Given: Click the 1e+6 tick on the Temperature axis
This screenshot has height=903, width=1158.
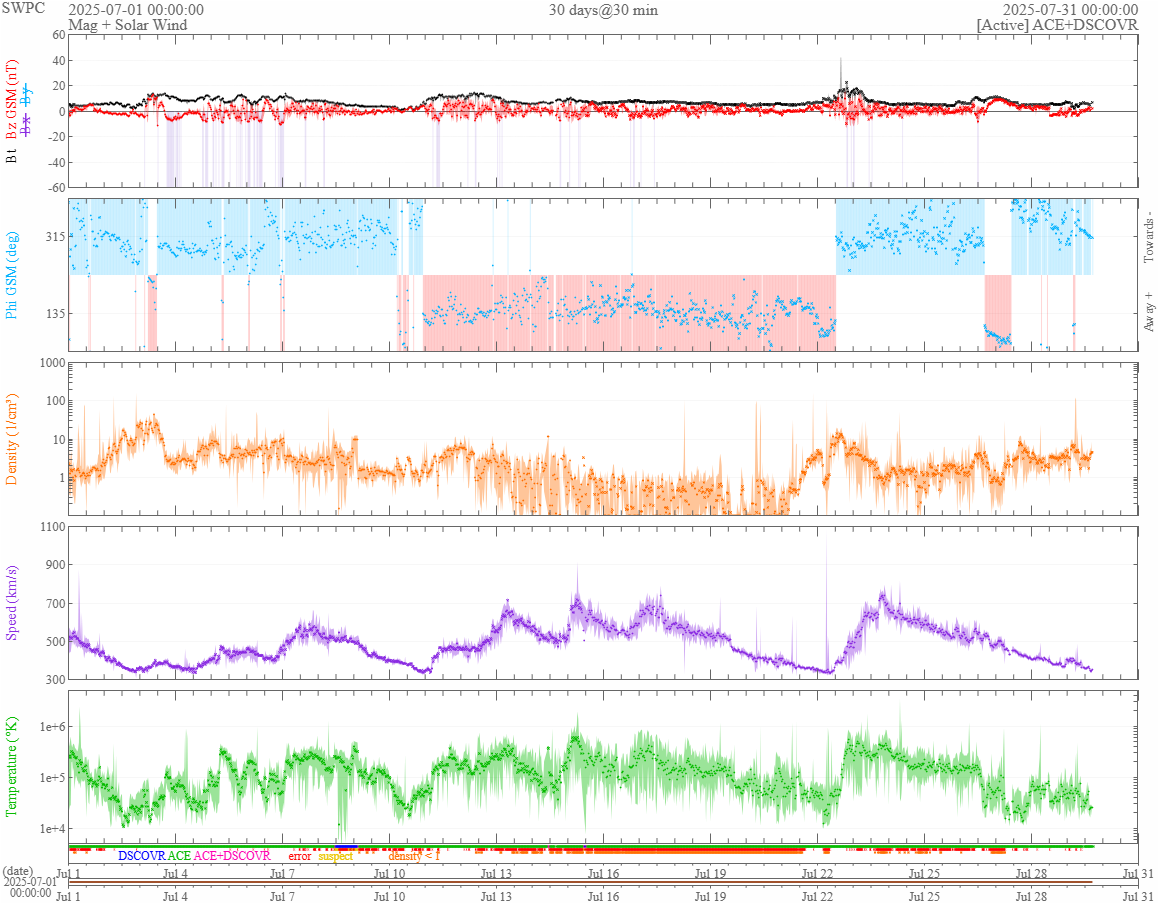Looking at the screenshot, I should tap(53, 727).
